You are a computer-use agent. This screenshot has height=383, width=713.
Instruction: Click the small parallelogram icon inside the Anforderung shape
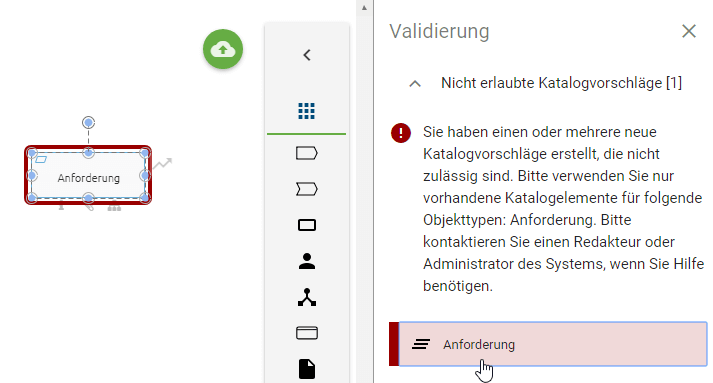click(x=41, y=159)
